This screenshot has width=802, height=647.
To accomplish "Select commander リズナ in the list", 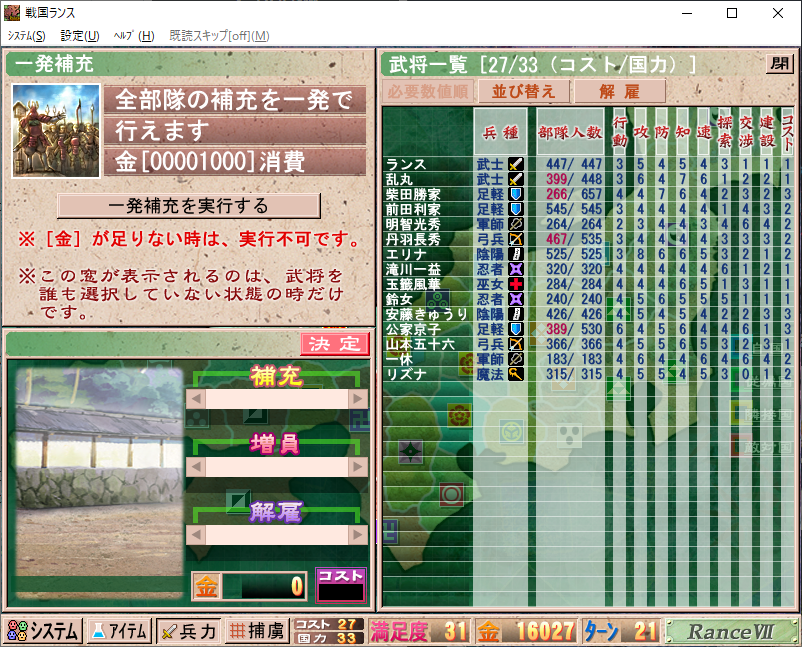I will [x=406, y=374].
